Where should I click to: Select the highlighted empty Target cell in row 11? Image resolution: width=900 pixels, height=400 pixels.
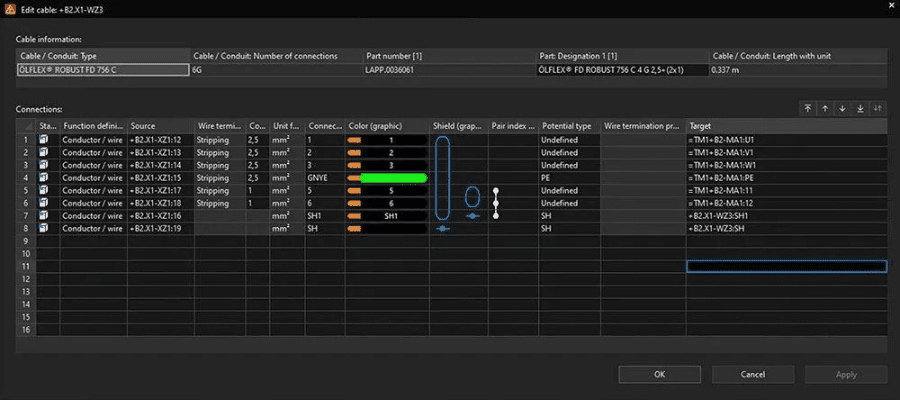(x=786, y=266)
